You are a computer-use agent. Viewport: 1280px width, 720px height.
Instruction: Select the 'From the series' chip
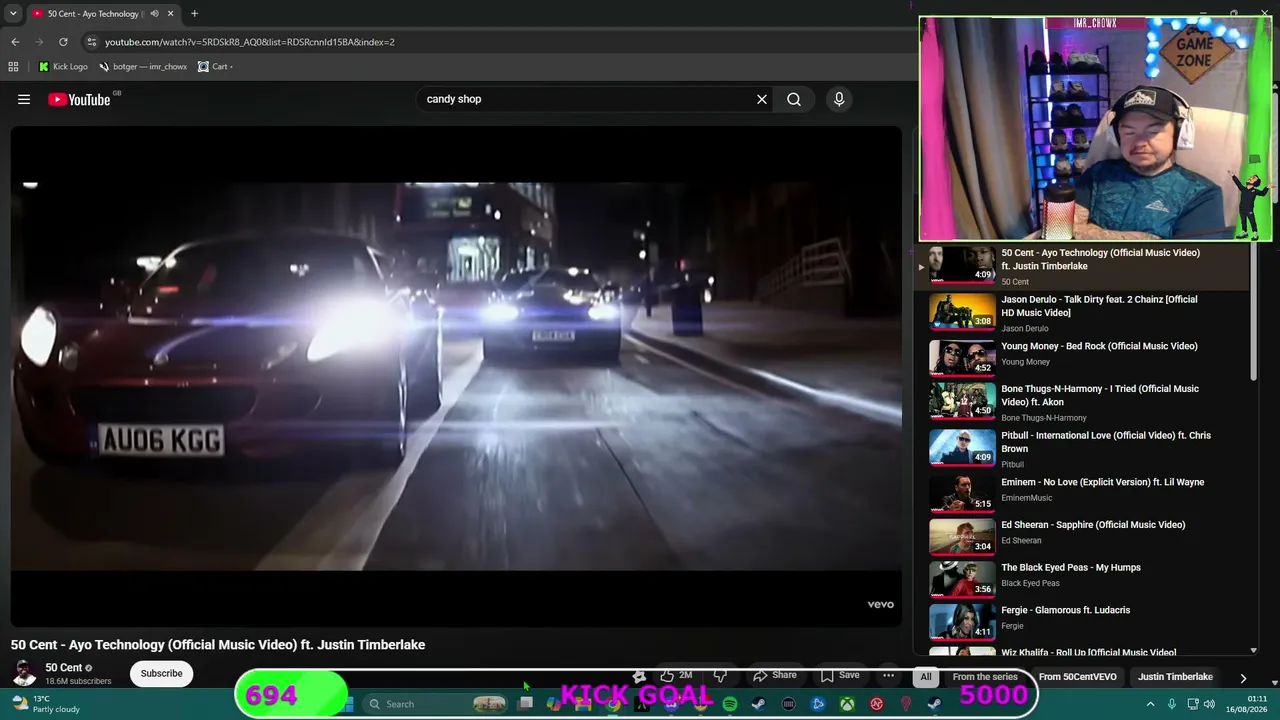(985, 677)
